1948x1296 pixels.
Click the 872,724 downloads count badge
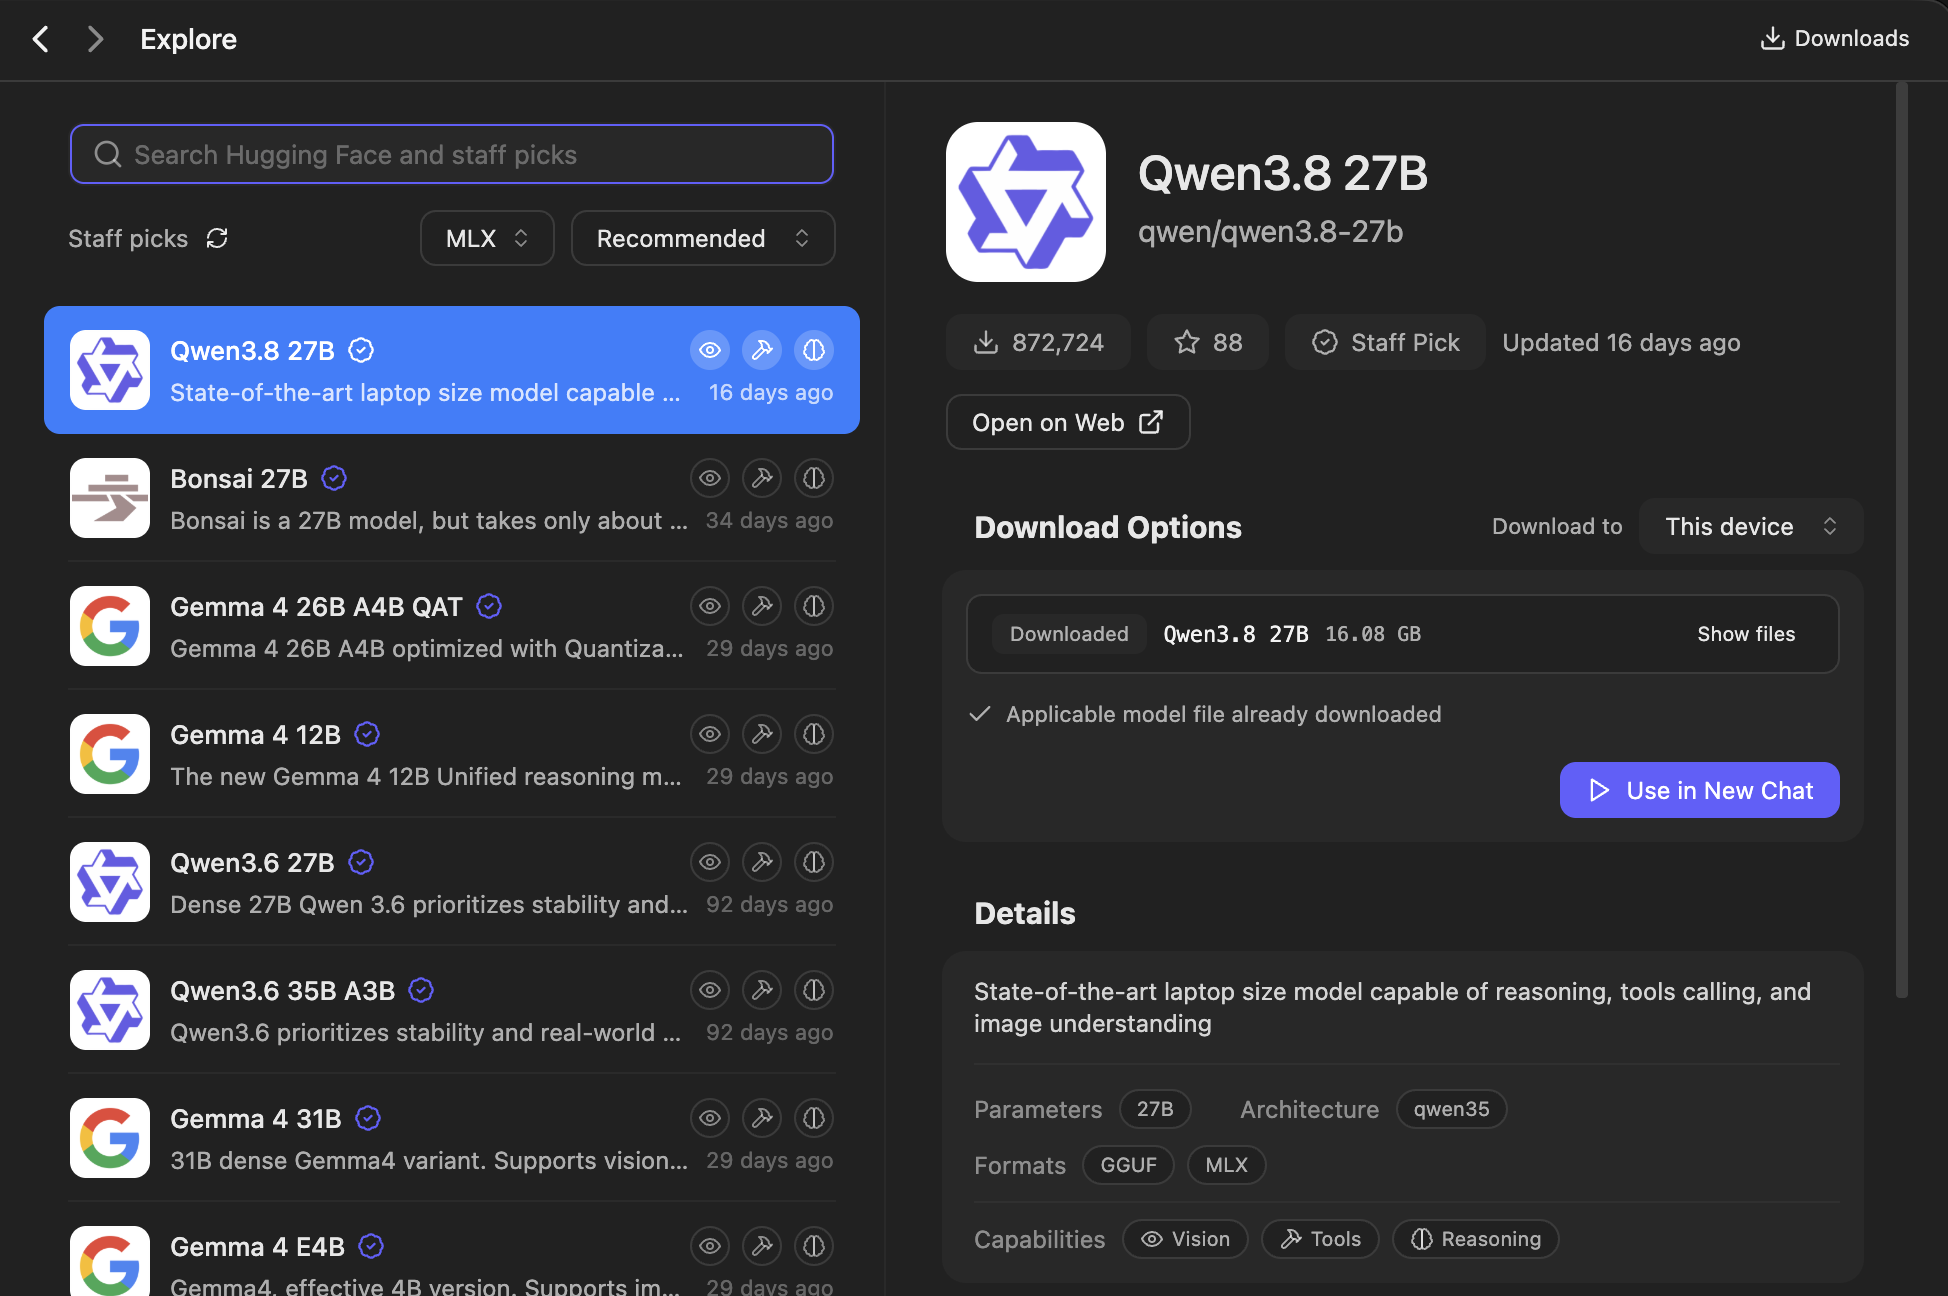pyautogui.click(x=1038, y=342)
